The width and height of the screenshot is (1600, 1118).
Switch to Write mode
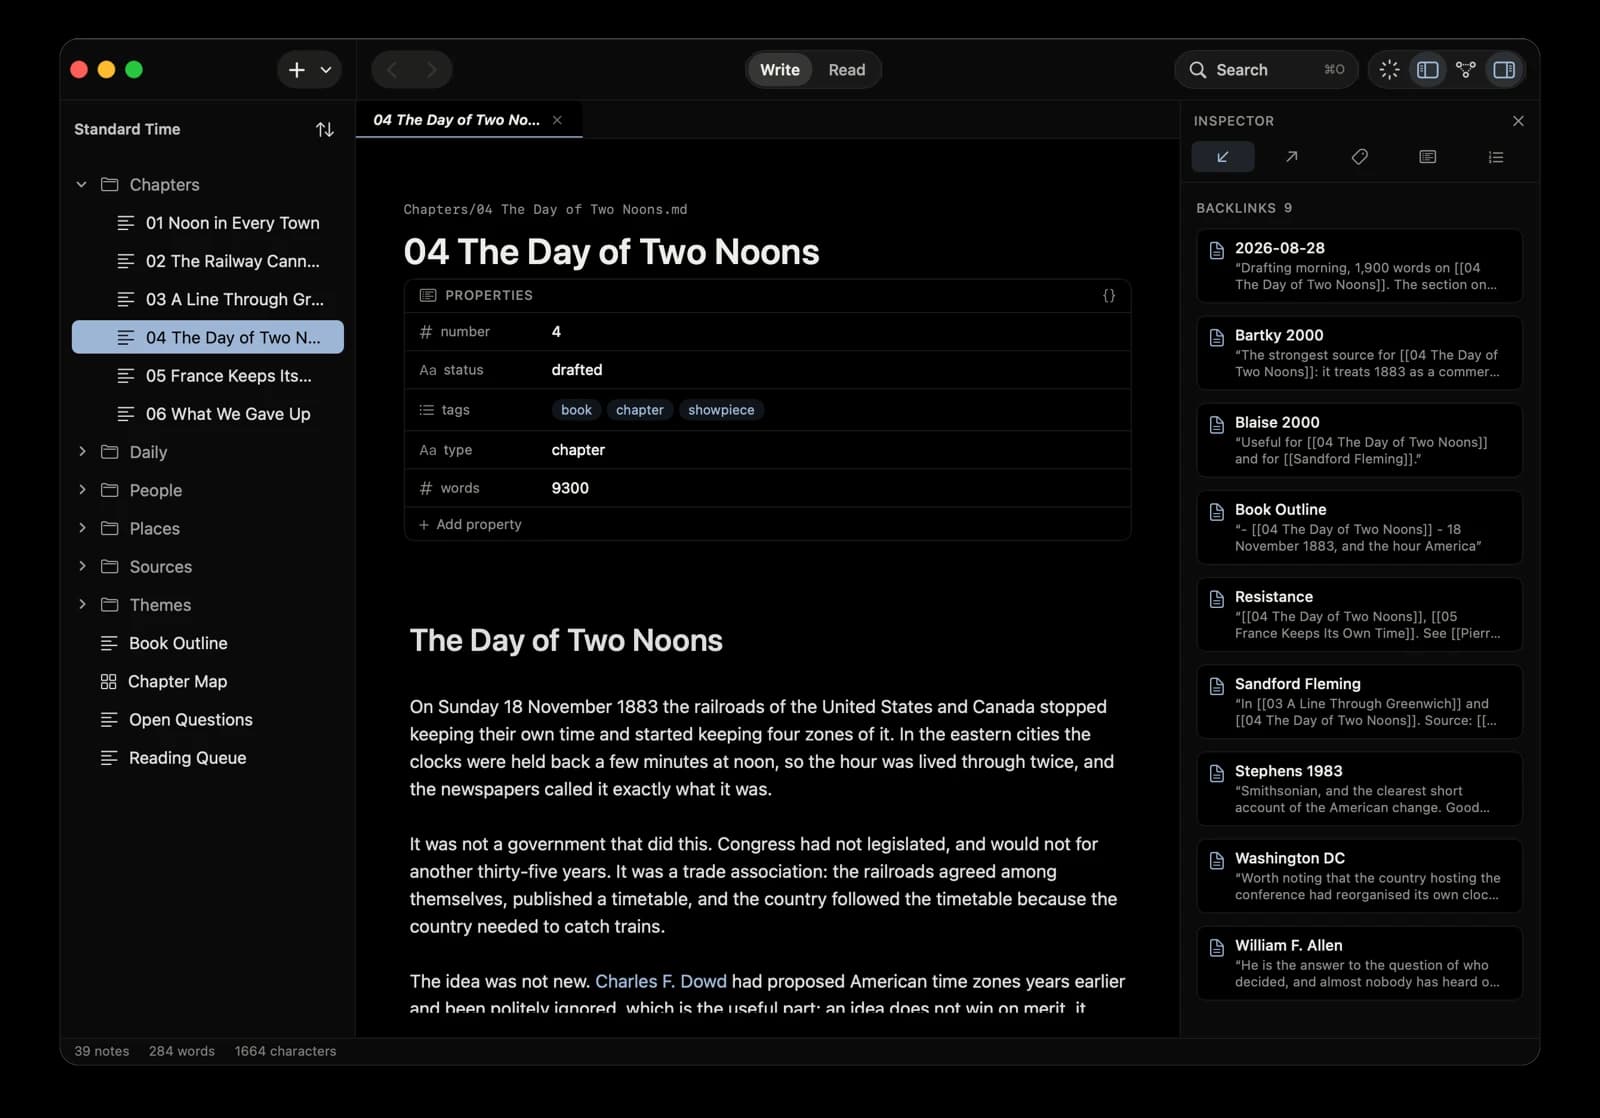tap(780, 70)
